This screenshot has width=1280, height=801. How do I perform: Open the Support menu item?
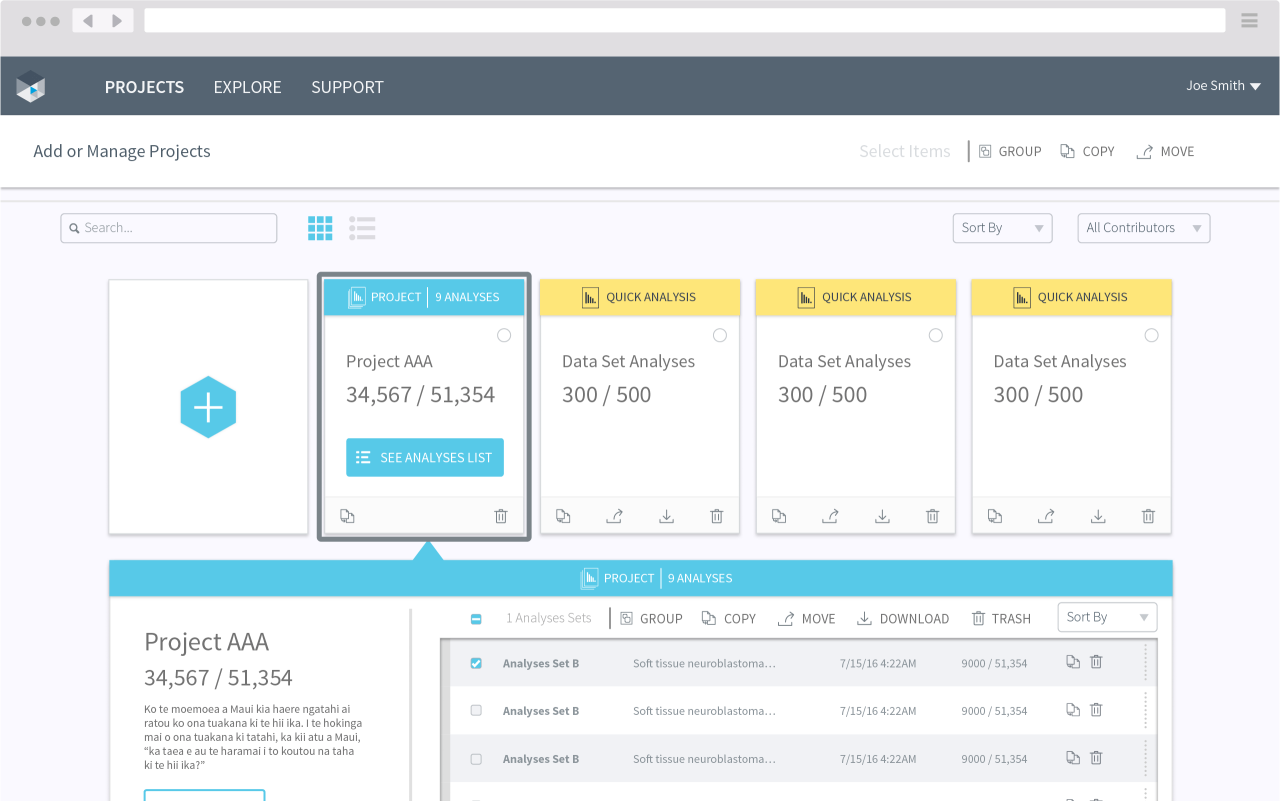[347, 87]
